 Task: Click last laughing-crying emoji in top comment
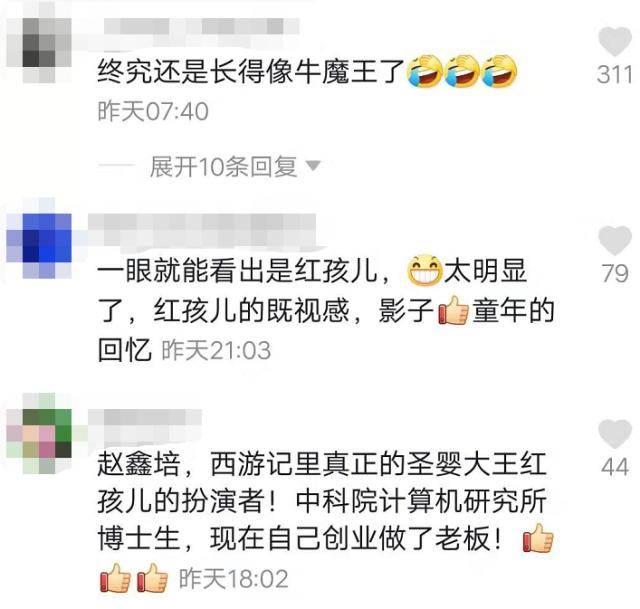coord(499,71)
